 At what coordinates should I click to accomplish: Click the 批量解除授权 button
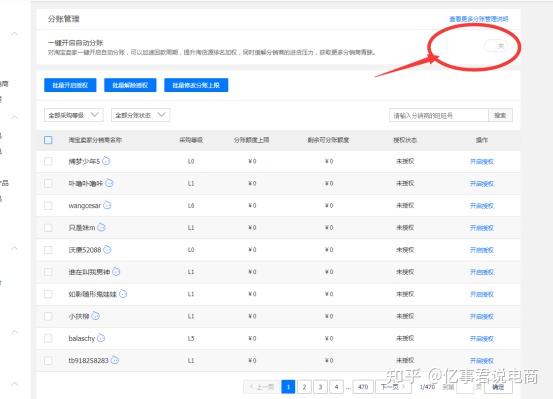pos(130,85)
